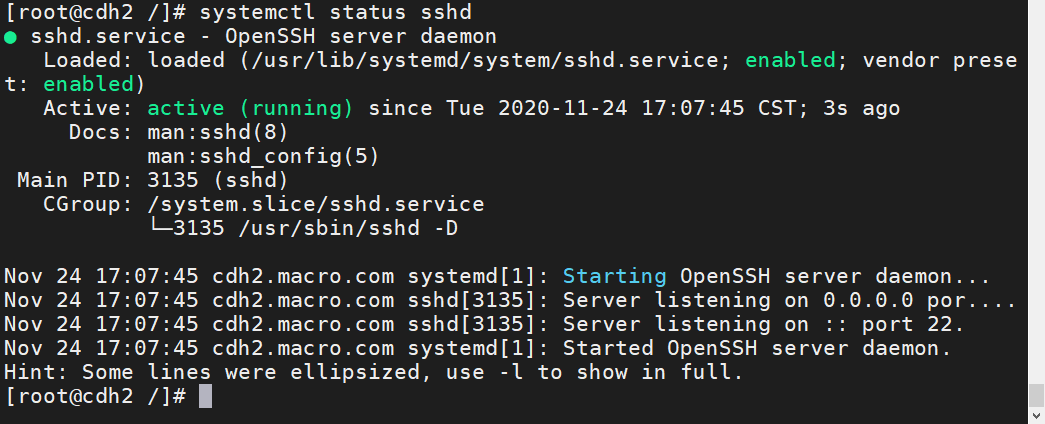Click Main PID value 3135 (sshd)
This screenshot has width=1045, height=424.
click(x=218, y=181)
